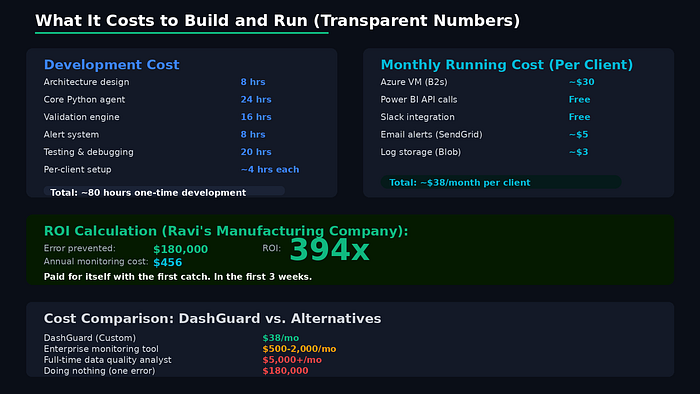700x394 pixels.
Task: Select '$180,000' in the cost comparison
Action: [285, 371]
